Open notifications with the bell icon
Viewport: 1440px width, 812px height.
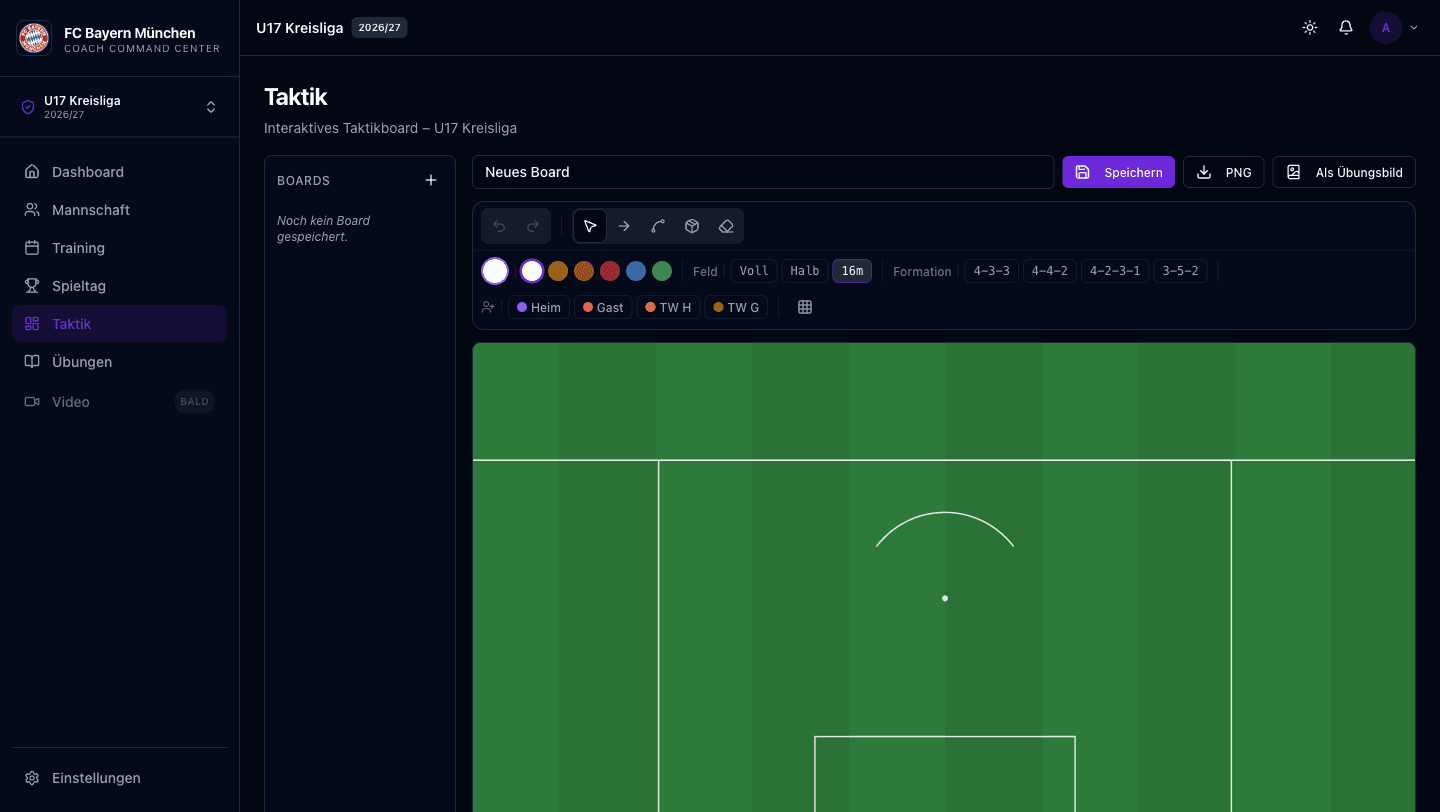pyautogui.click(x=1346, y=28)
